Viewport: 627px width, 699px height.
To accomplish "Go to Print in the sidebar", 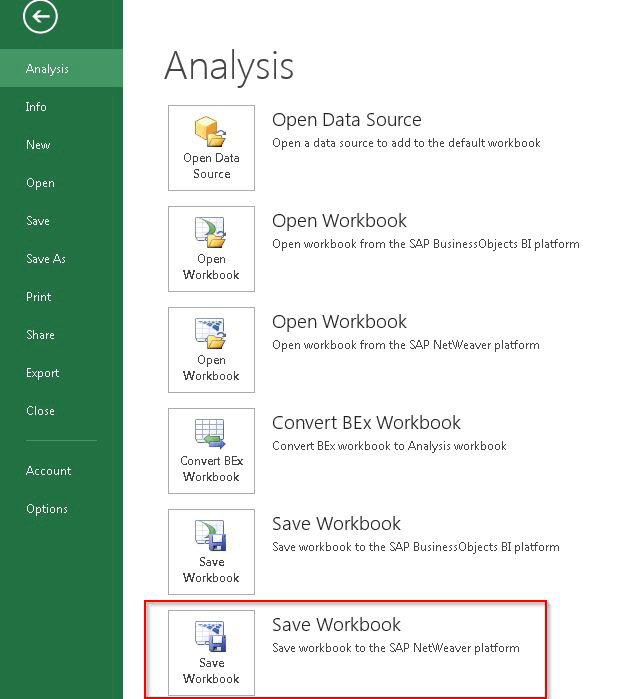I will [x=38, y=297].
